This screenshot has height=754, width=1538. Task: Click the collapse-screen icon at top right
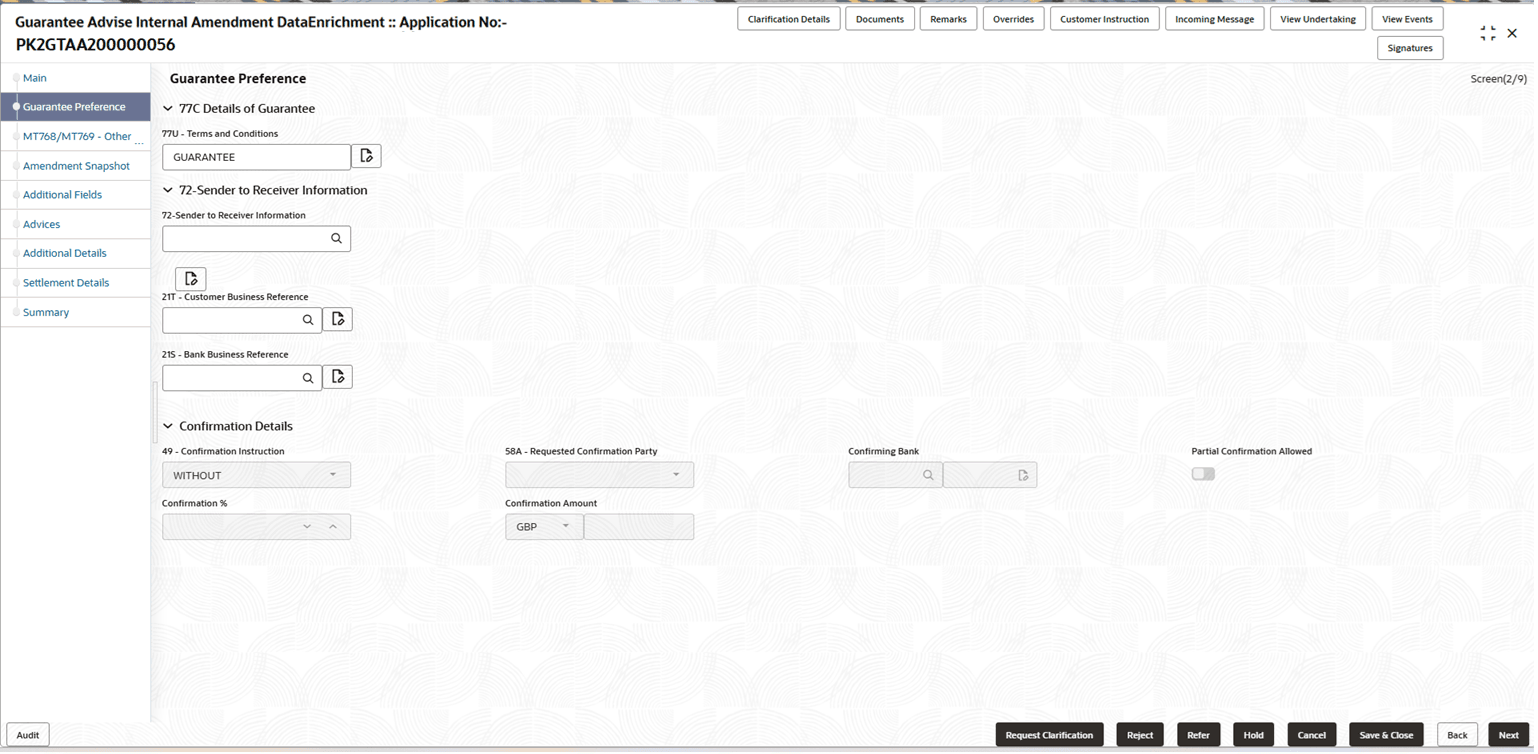click(x=1488, y=32)
